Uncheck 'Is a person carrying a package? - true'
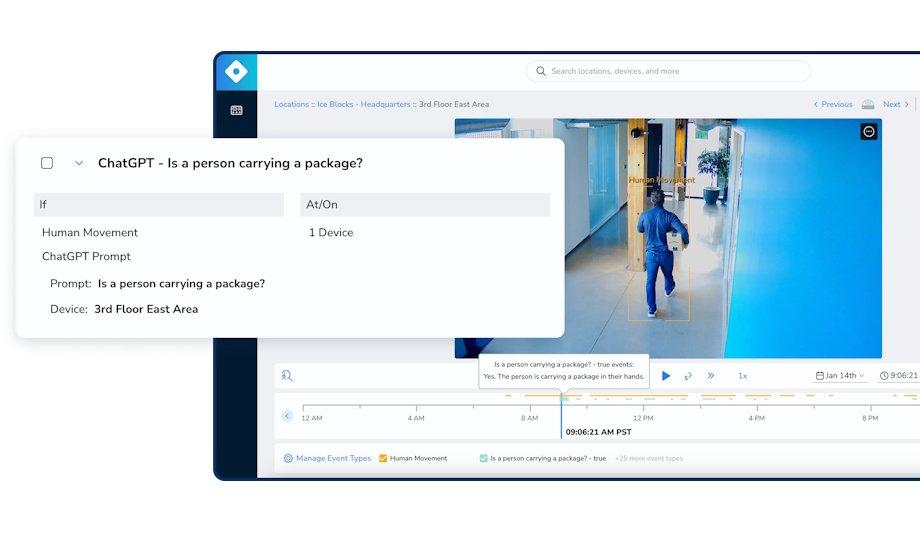Image resolution: width=920 pixels, height=533 pixels. coord(483,458)
